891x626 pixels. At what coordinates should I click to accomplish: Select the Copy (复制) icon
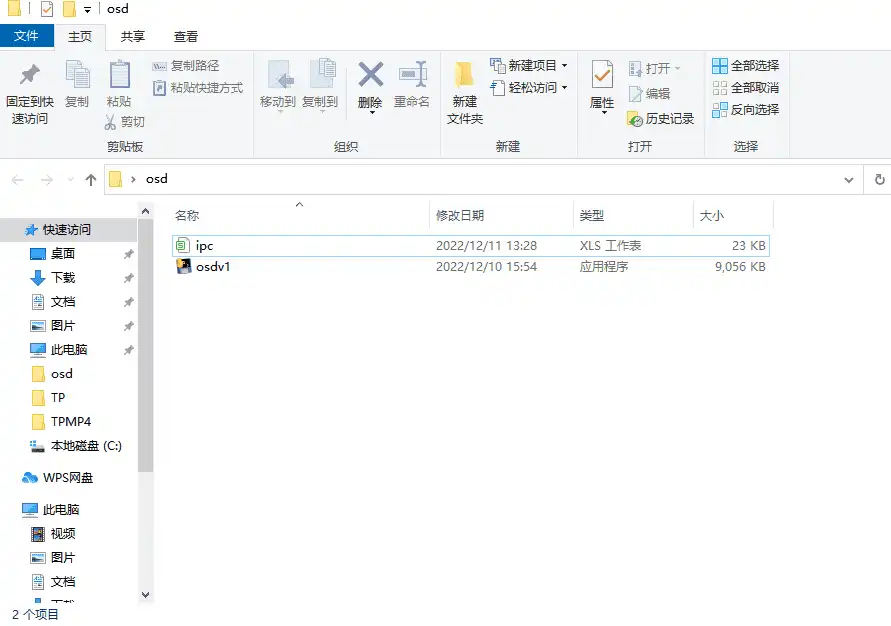[x=77, y=85]
